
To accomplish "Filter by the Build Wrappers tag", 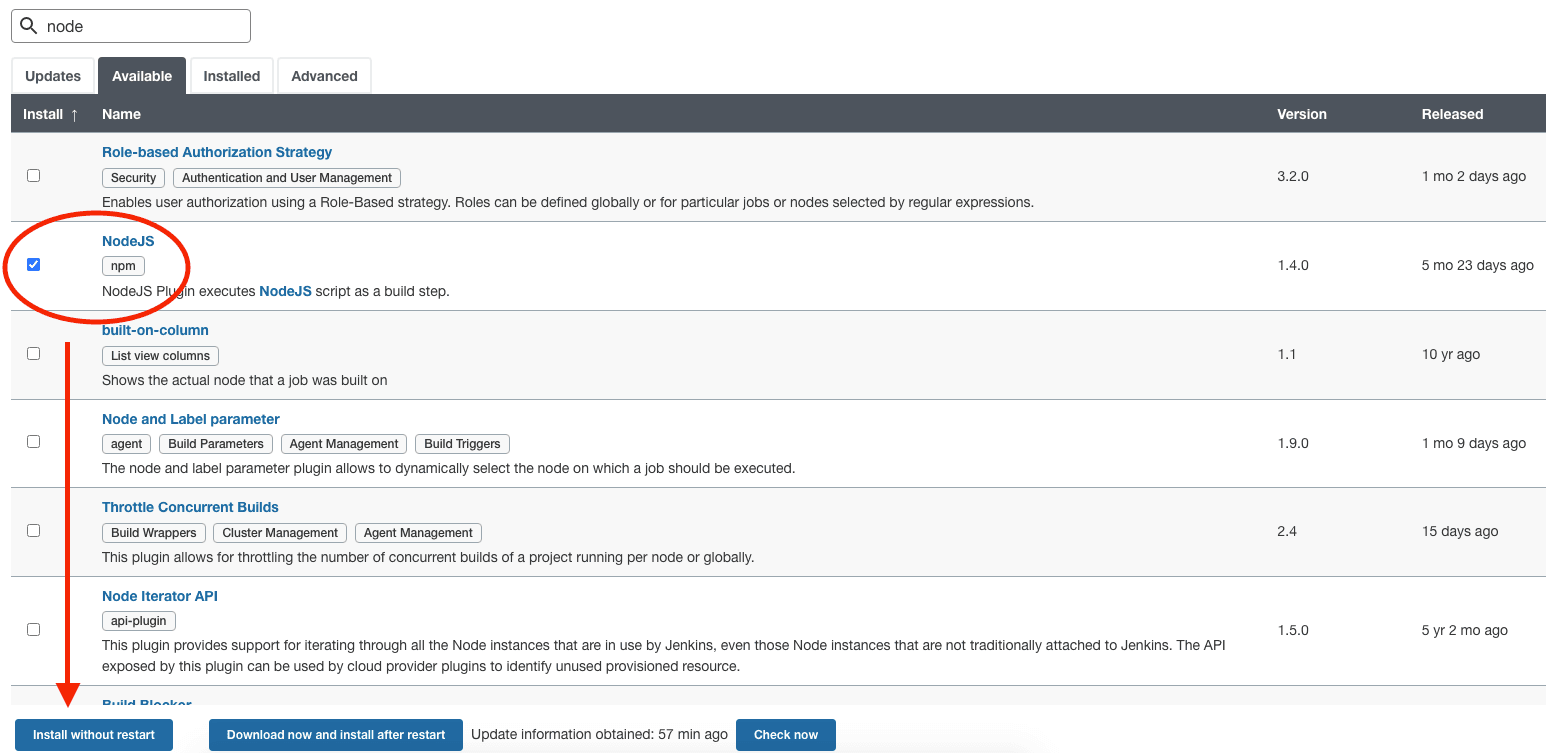I will tap(154, 533).
